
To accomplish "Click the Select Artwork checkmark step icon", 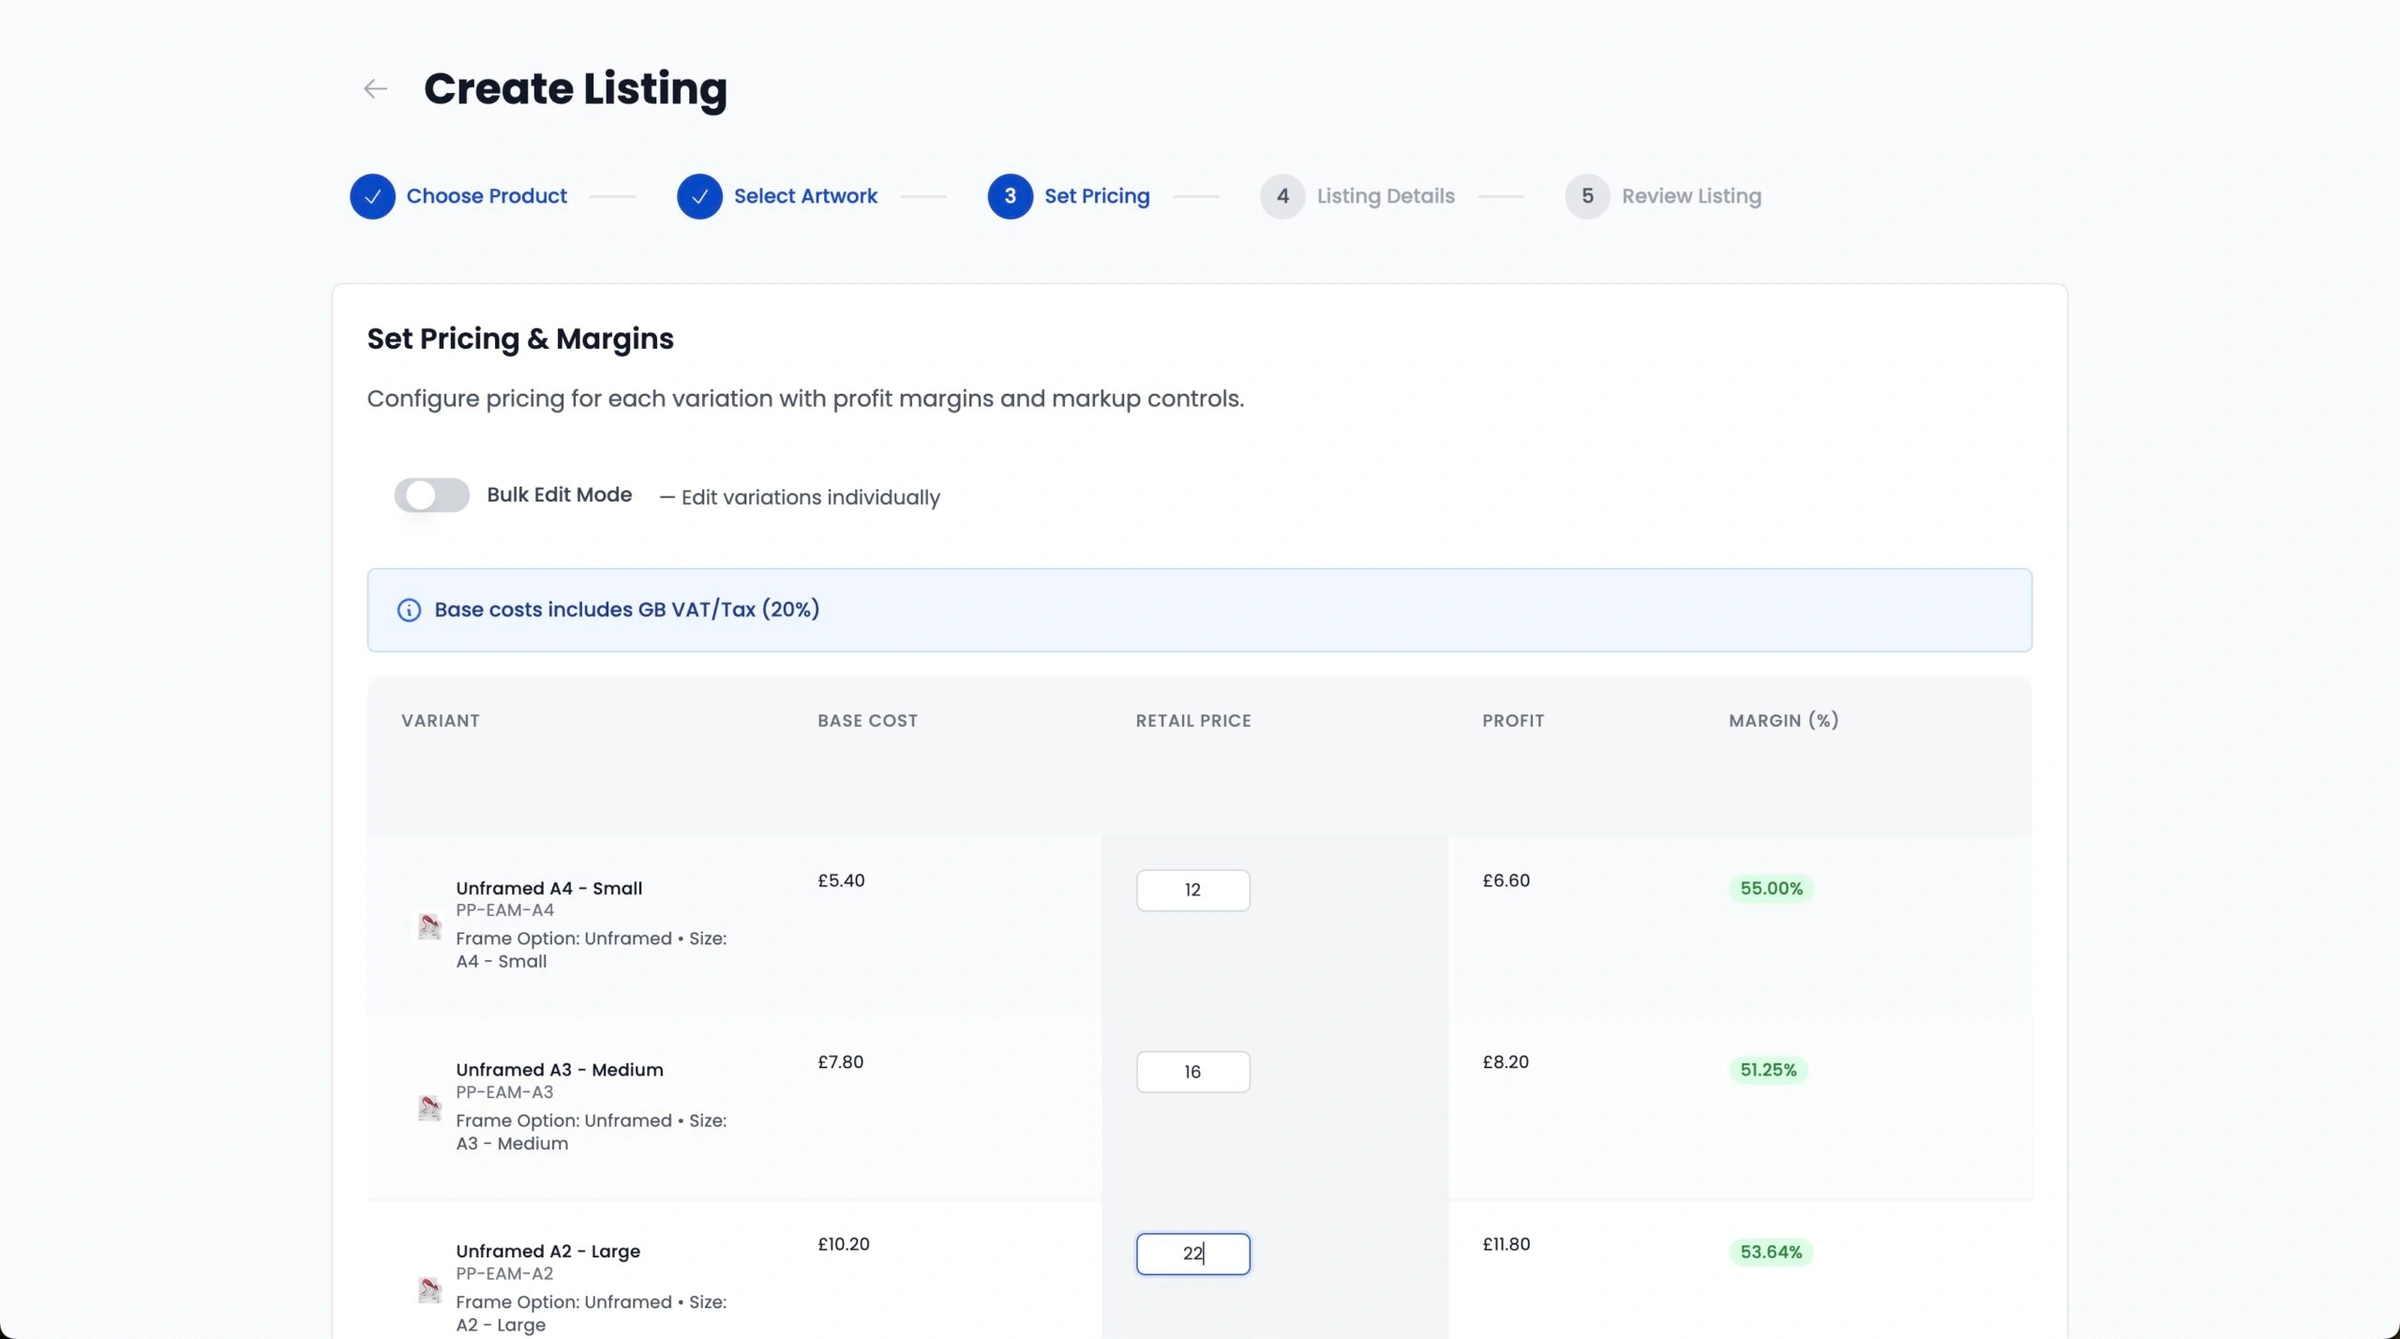I will 699,196.
